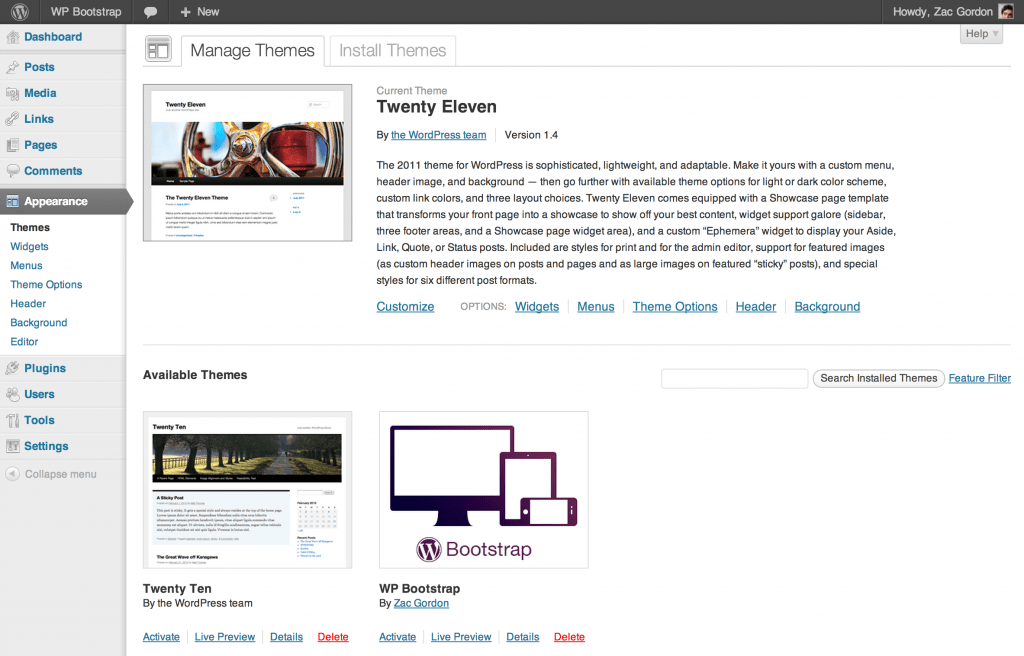Select the Pages icon in the sidebar

coord(15,144)
